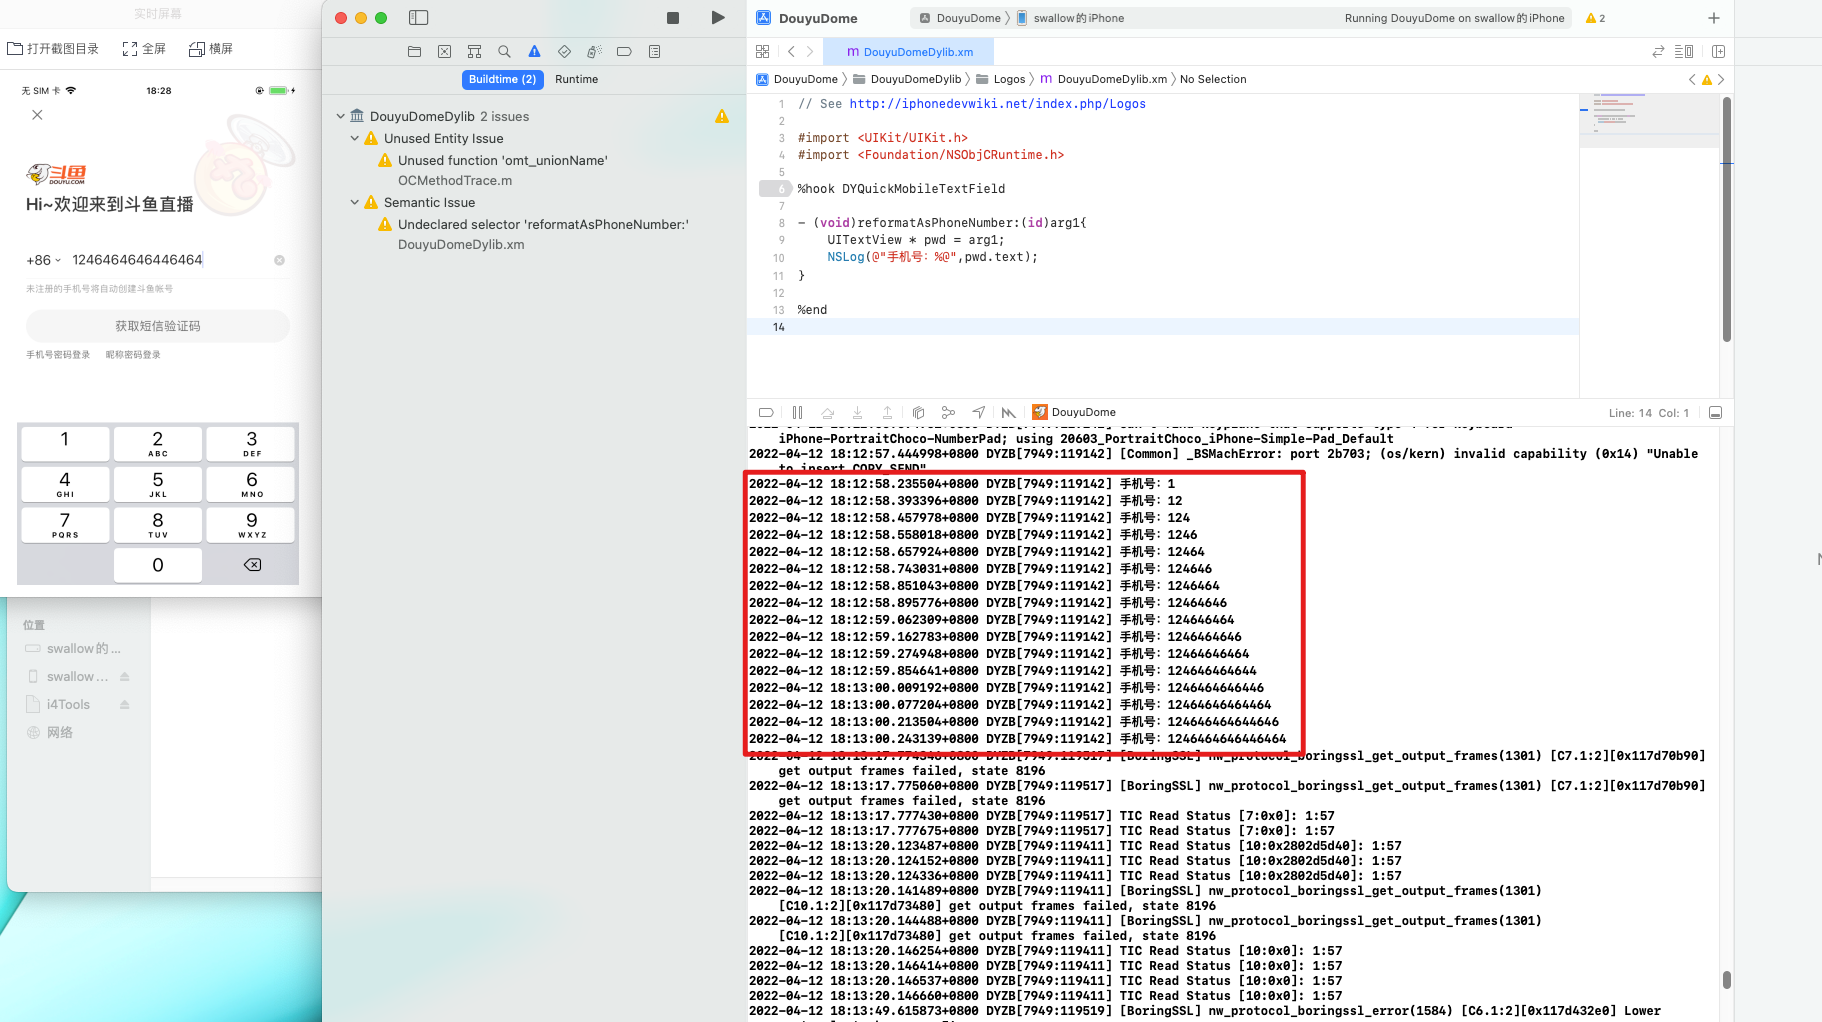Open the Debug navigator
1822x1022 pixels.
[594, 51]
